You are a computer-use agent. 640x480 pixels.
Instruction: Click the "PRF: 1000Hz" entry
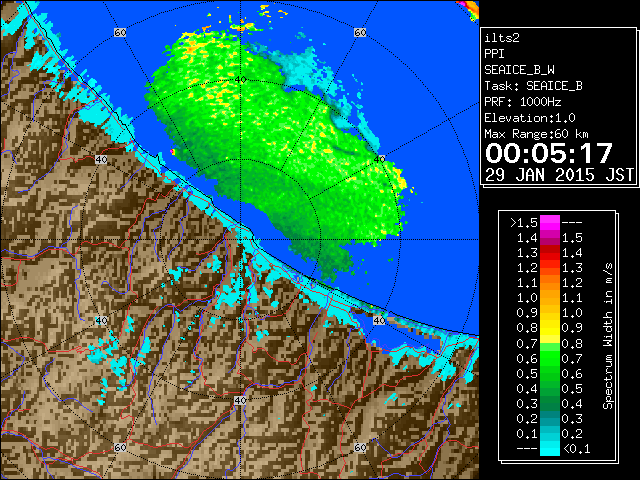tap(522, 102)
